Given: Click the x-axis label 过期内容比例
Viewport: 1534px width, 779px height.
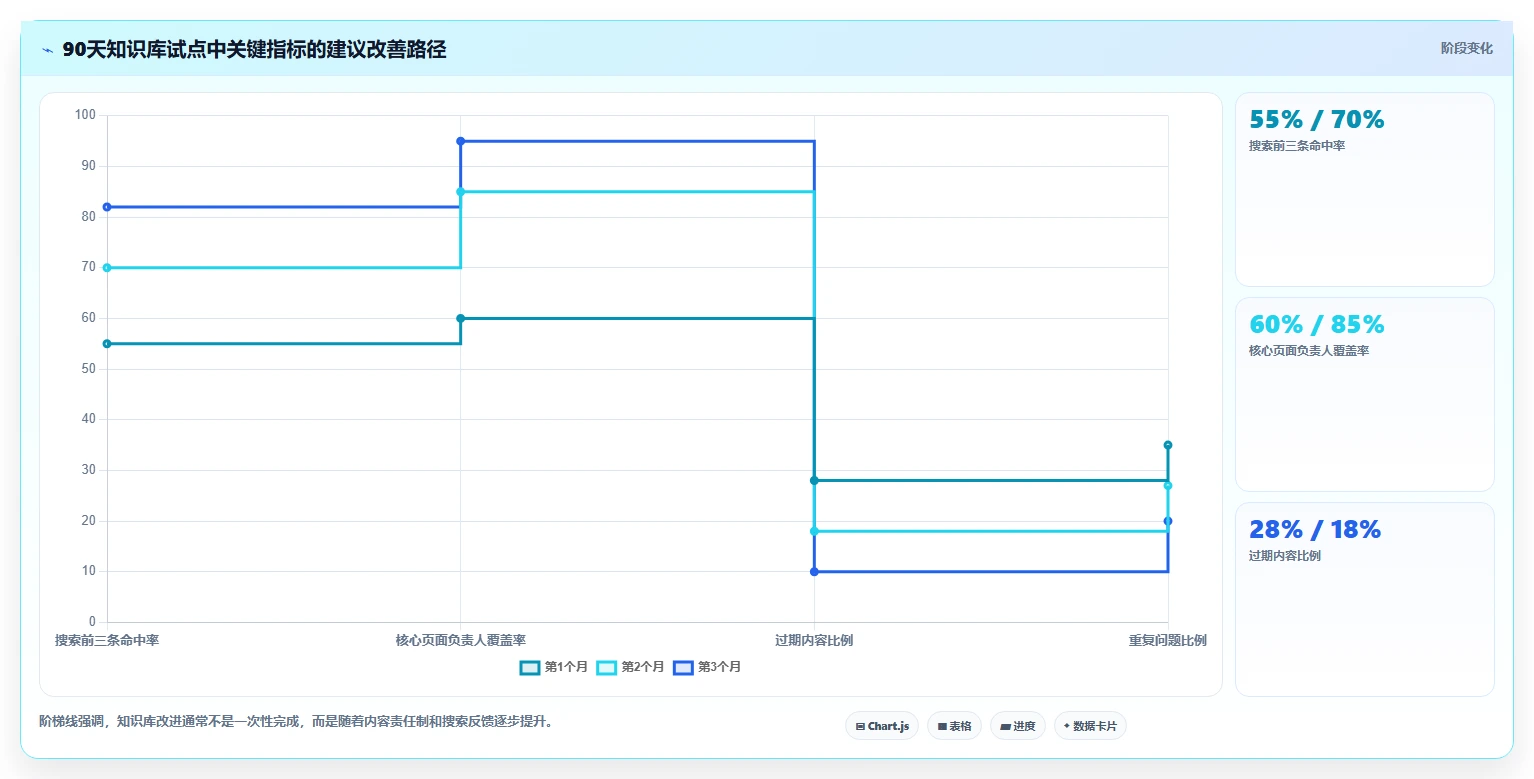Looking at the screenshot, I should point(814,640).
